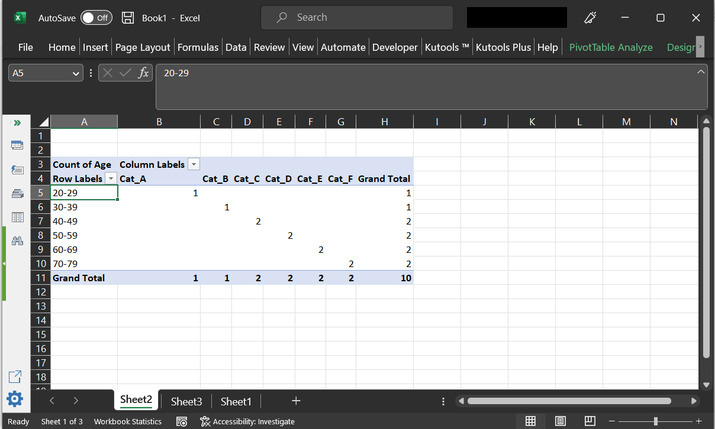Click the add new sheet plus icon
This screenshot has height=429, width=715.
click(x=295, y=401)
